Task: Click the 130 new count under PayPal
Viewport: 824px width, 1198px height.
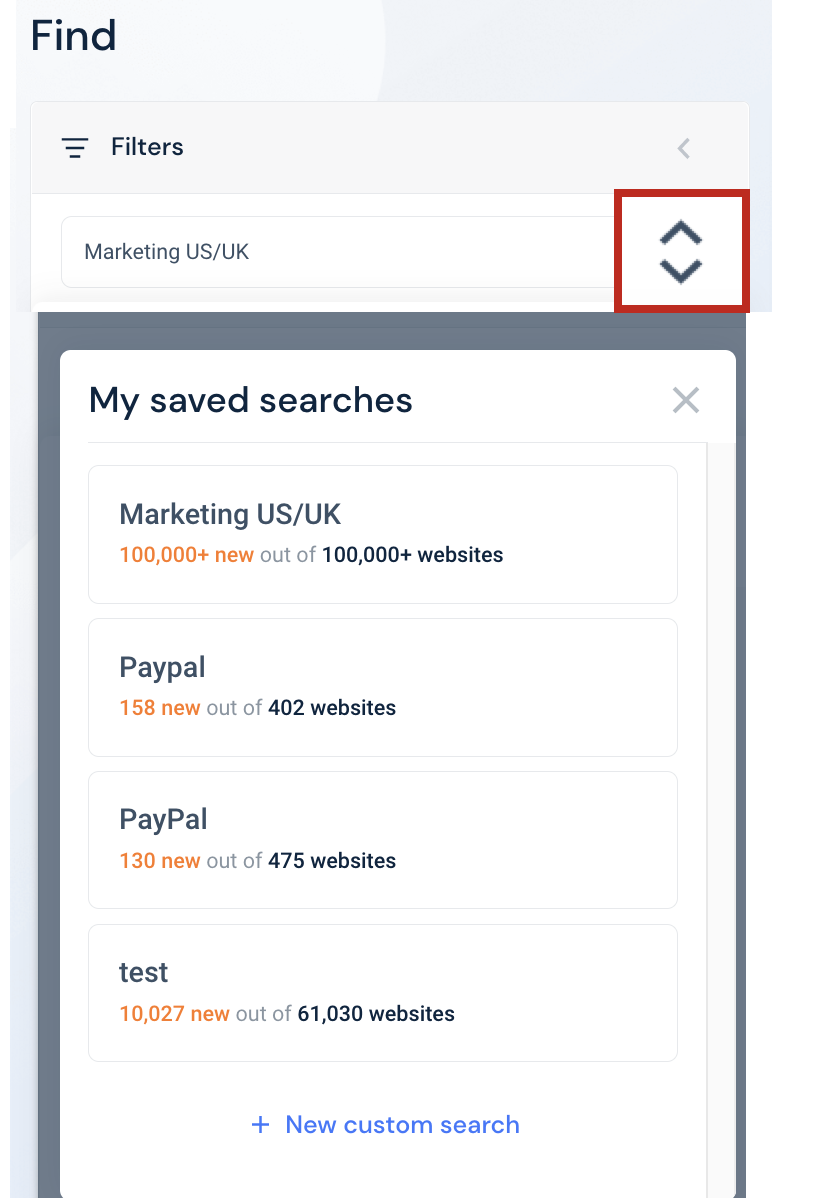Action: (x=160, y=860)
